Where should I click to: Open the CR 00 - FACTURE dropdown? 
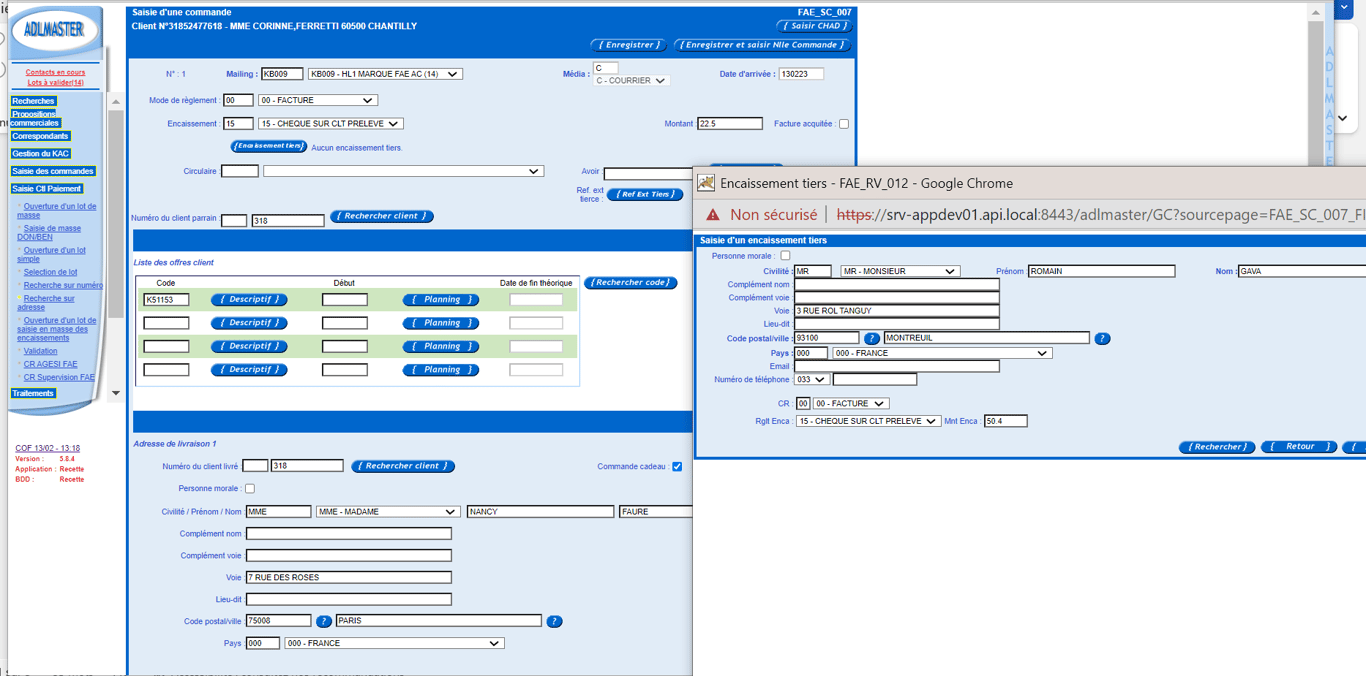coord(850,404)
